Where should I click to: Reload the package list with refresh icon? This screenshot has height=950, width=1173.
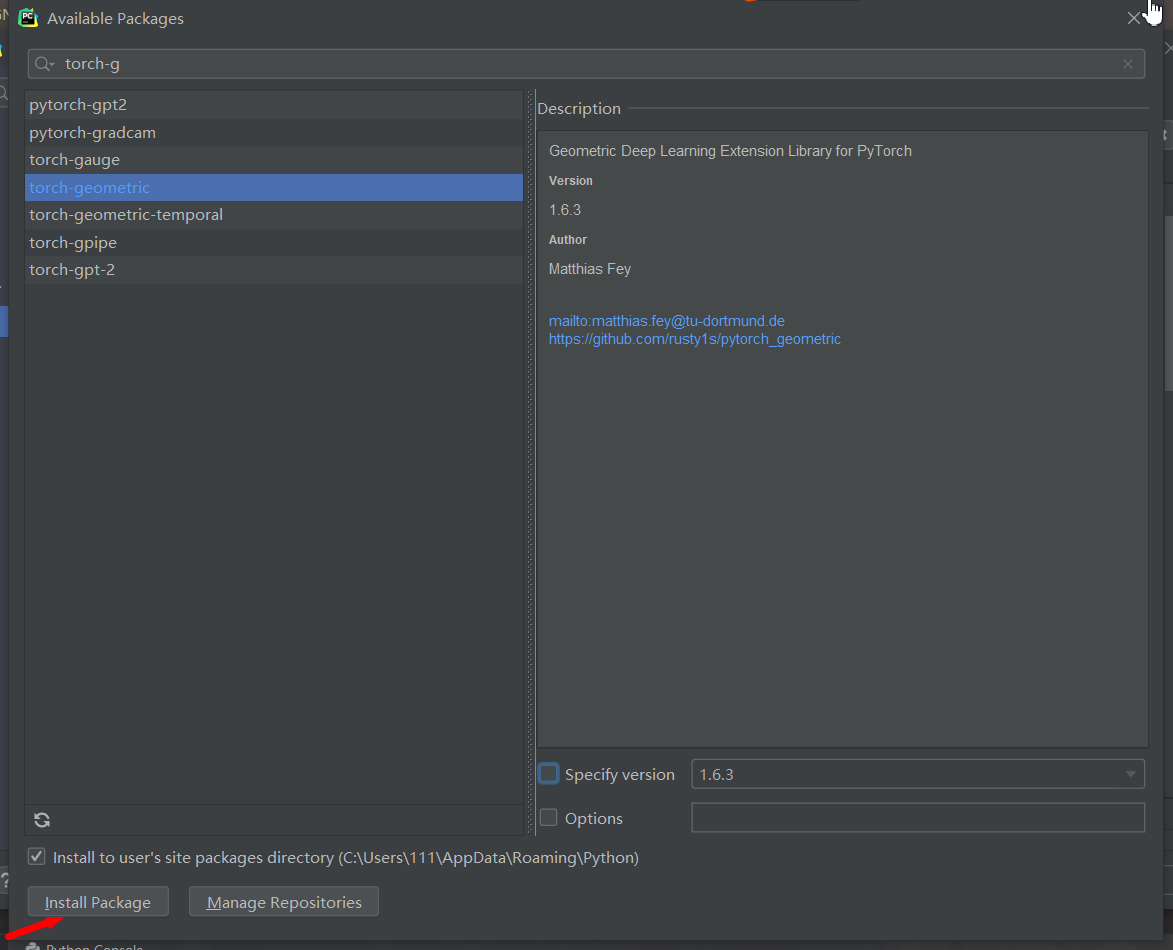pyautogui.click(x=42, y=820)
